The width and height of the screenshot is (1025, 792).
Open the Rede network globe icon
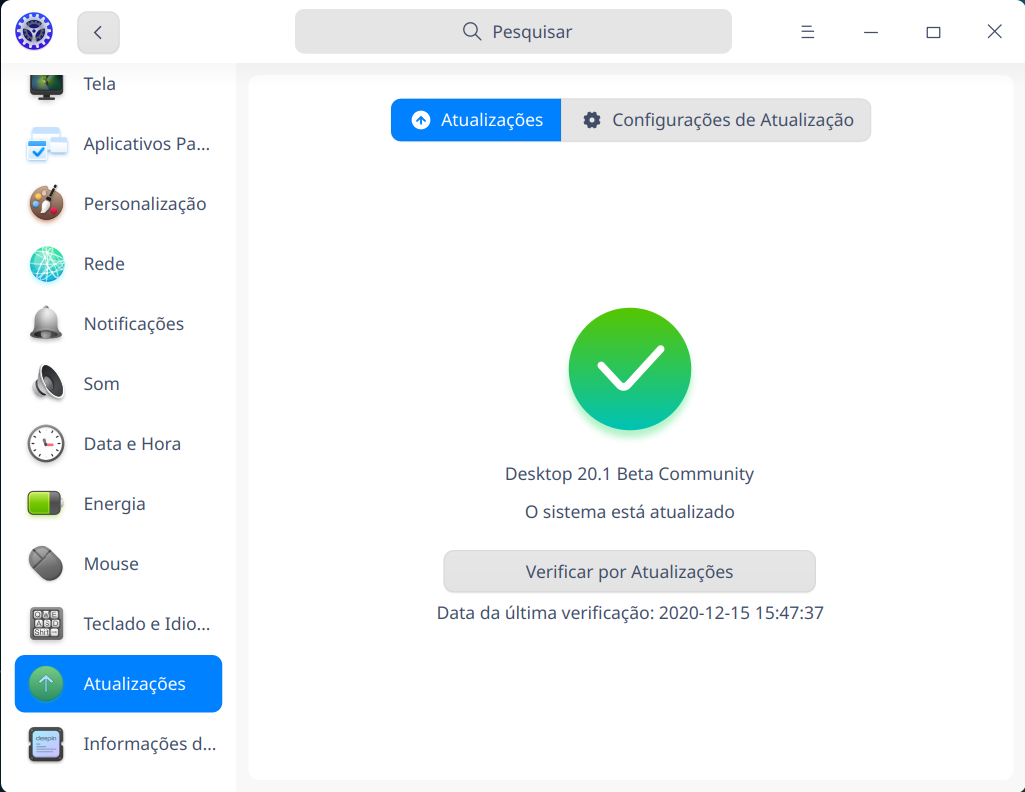[45, 264]
